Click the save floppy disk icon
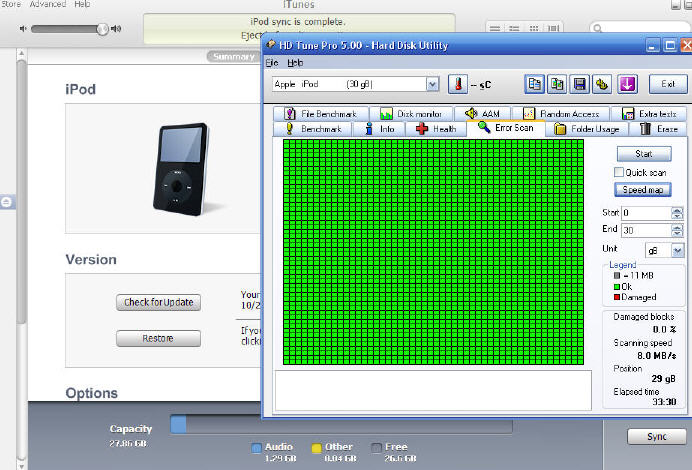 pos(579,85)
